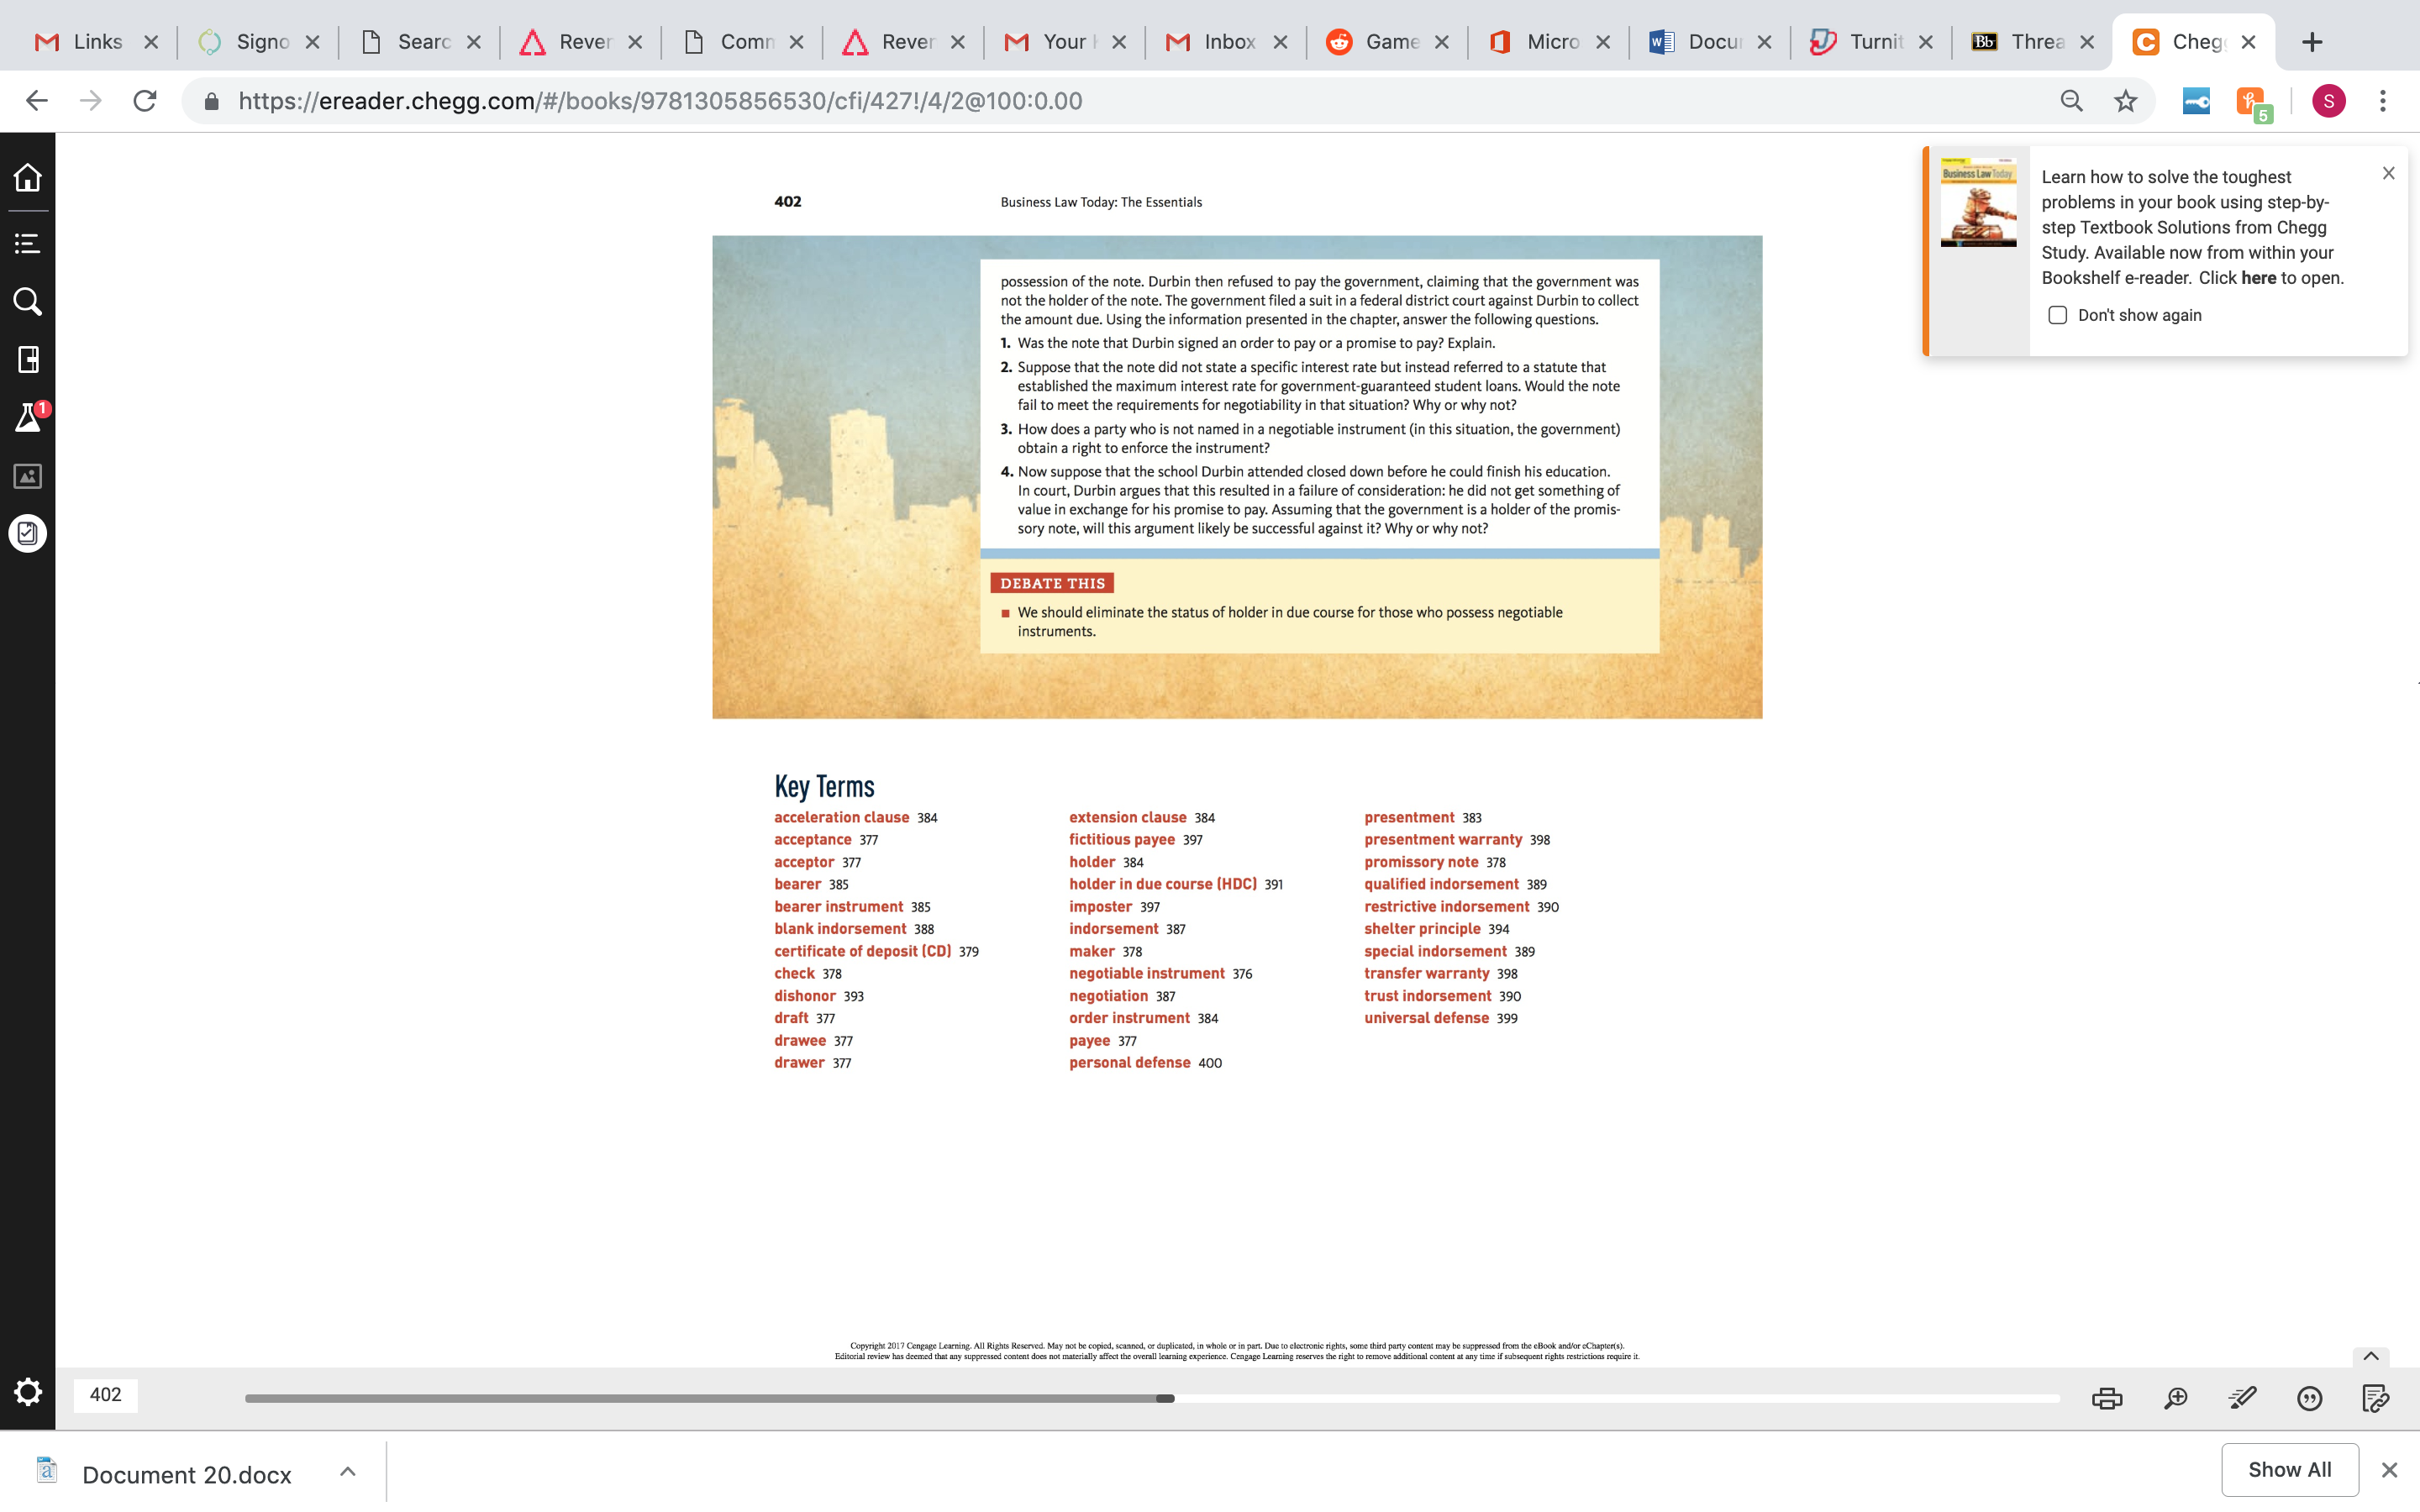Screen dimensions: 2420x1512
Task: Click the key term 'shelter principle'
Action: (1422, 929)
